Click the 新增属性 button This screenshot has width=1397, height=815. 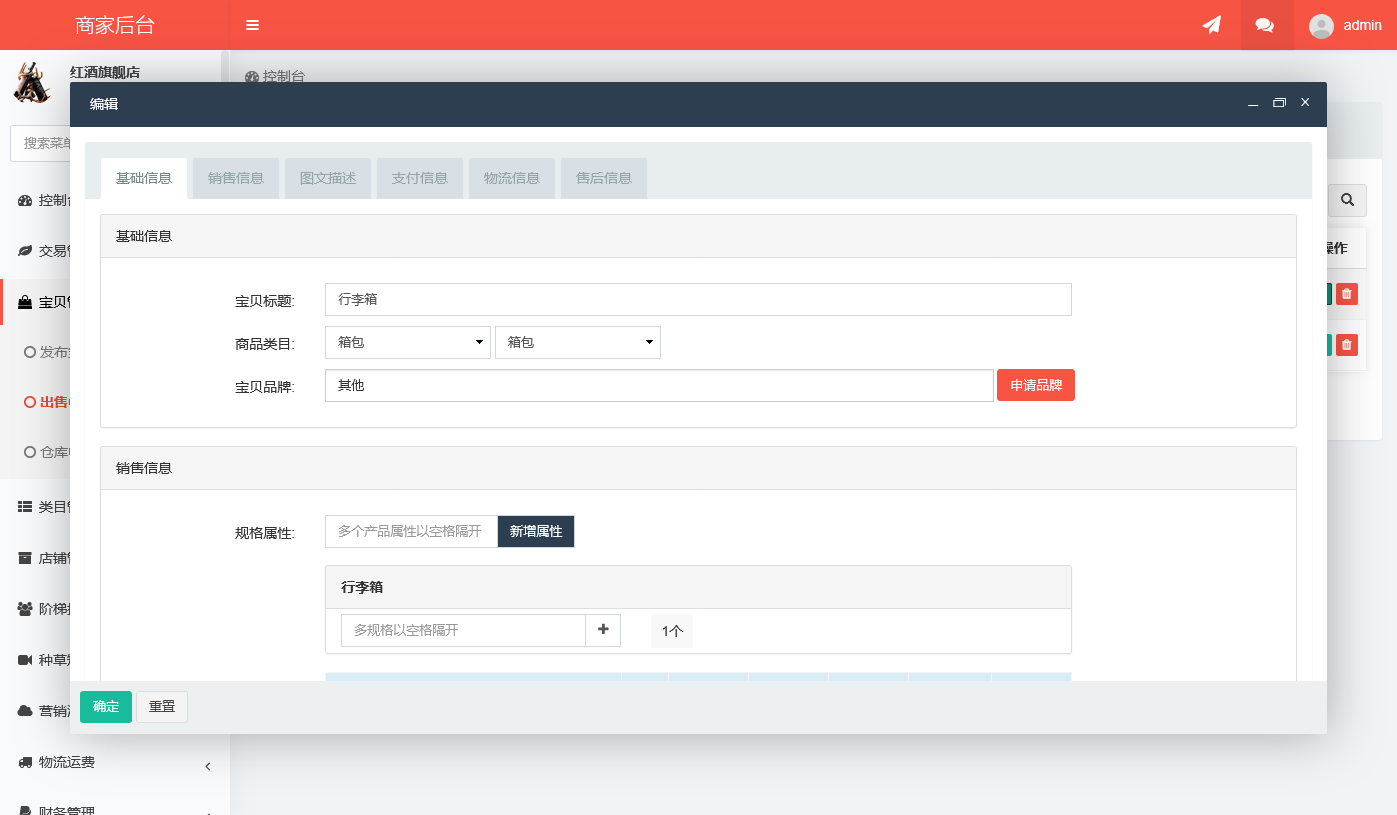pos(536,531)
